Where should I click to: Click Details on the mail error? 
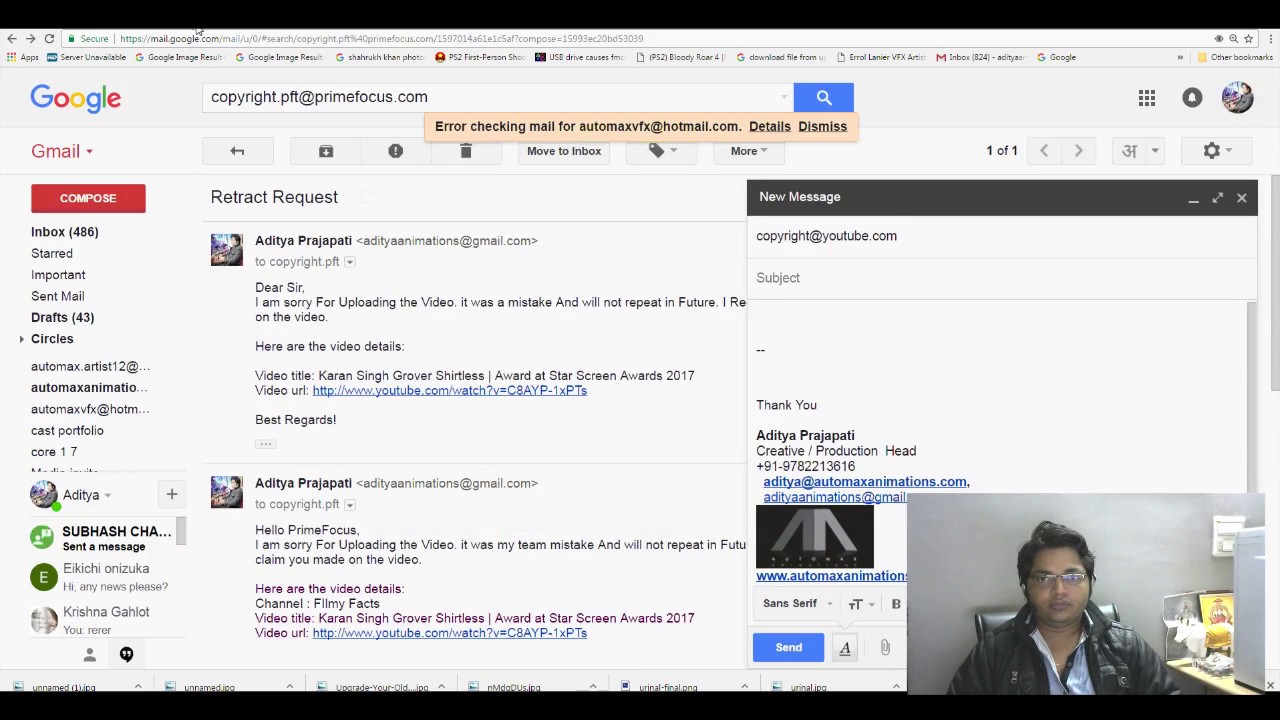(770, 126)
